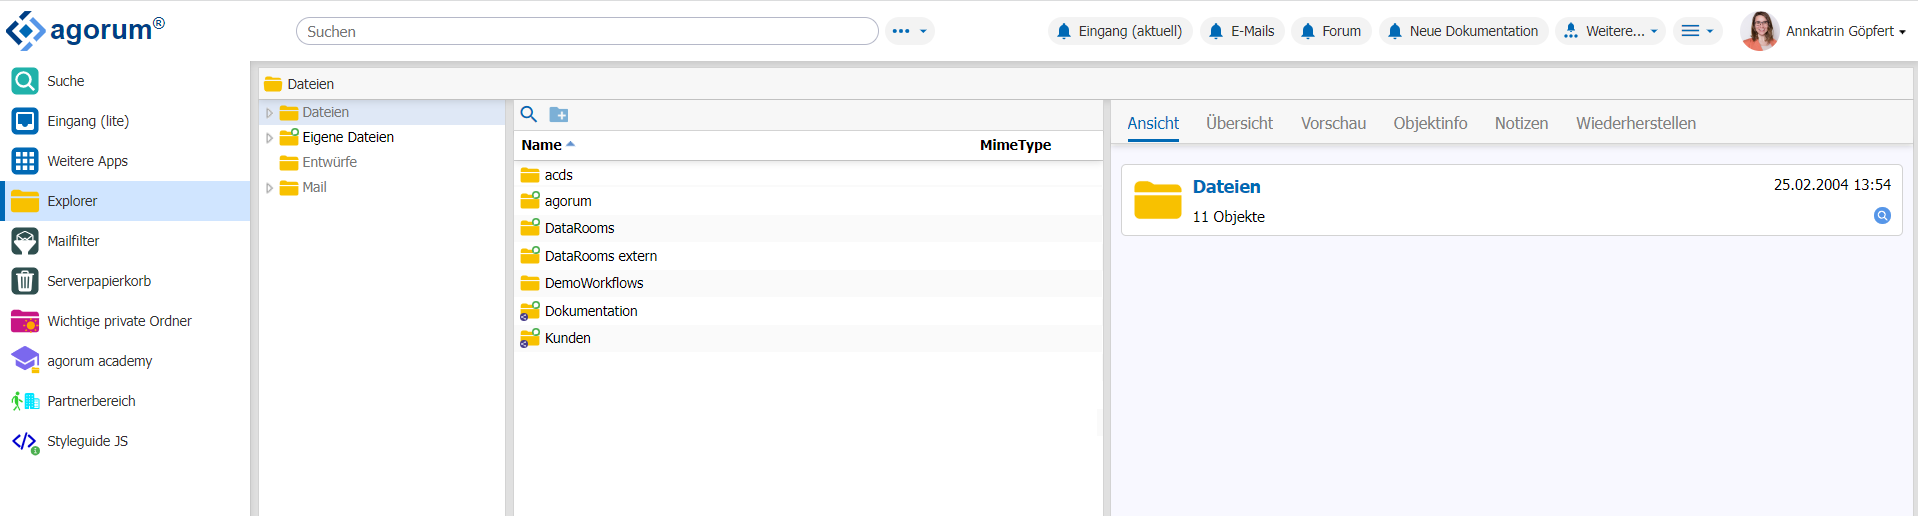Click the search magnifier above the file list
The height and width of the screenshot is (517, 1918).
(529, 115)
